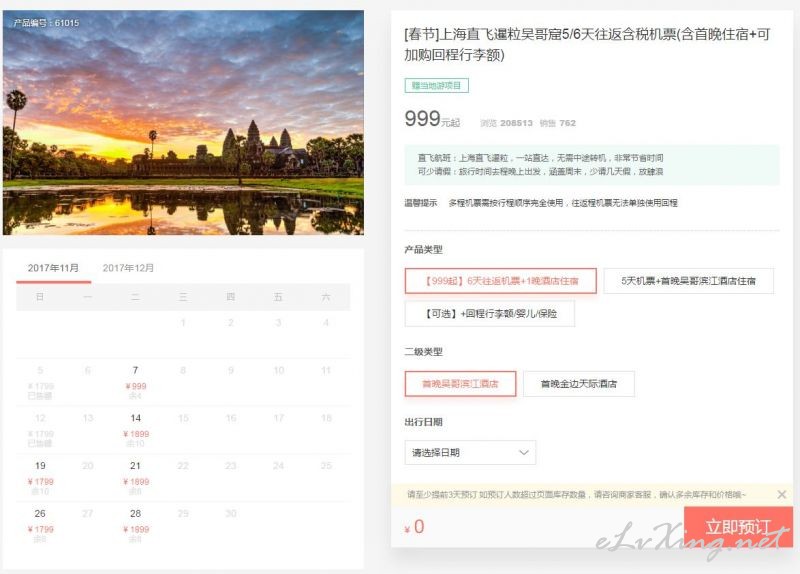
Task: Click the product title text
Action: click(587, 44)
